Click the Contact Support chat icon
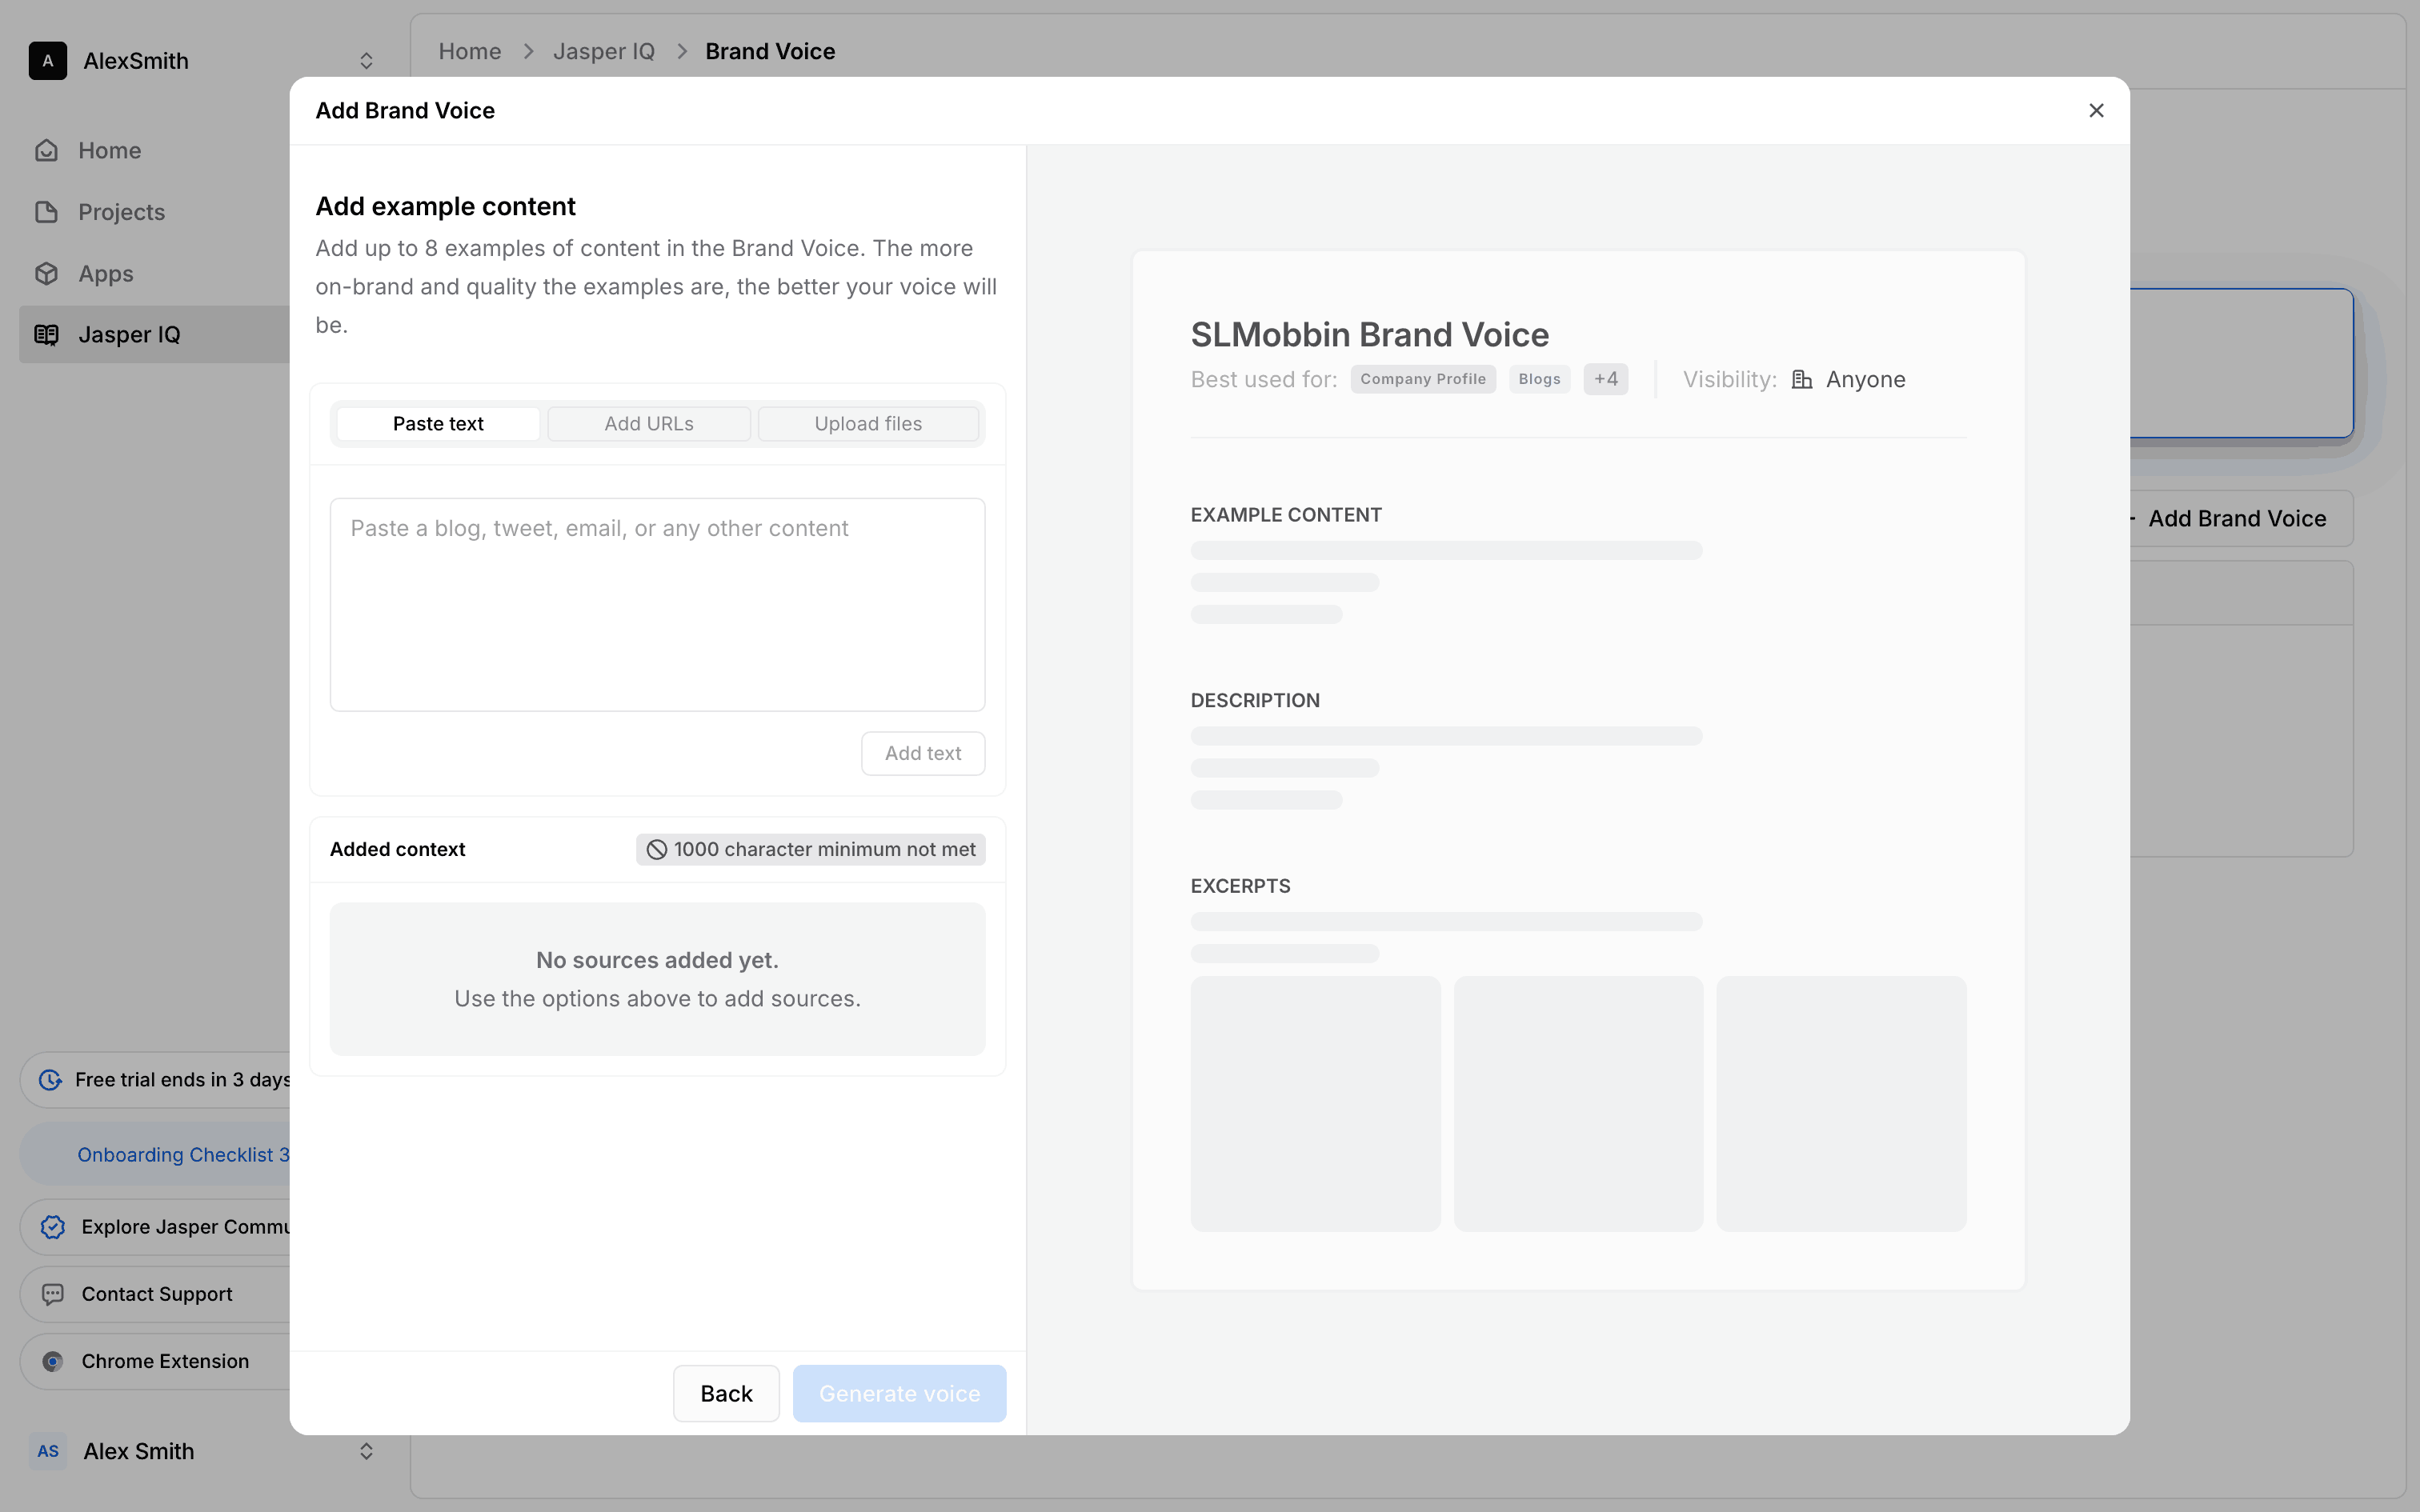This screenshot has height=1512, width=2420. 53,1294
